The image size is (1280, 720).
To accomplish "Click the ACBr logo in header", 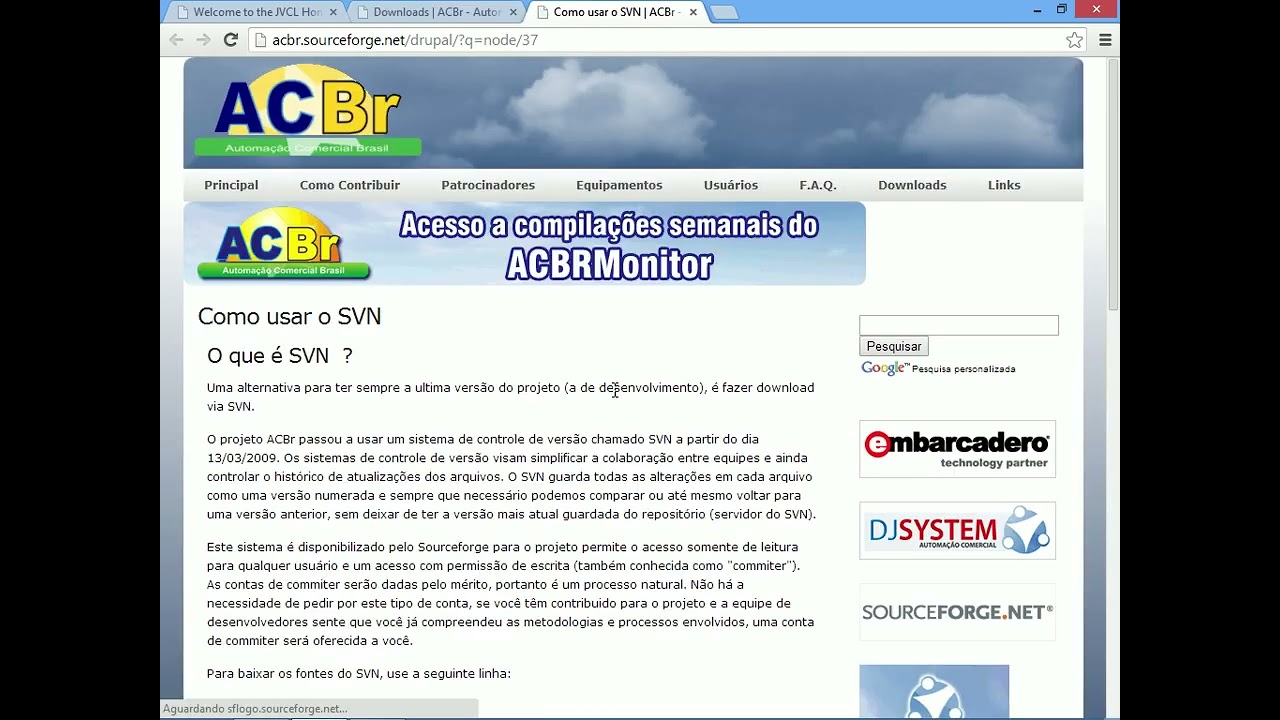I will [x=307, y=112].
